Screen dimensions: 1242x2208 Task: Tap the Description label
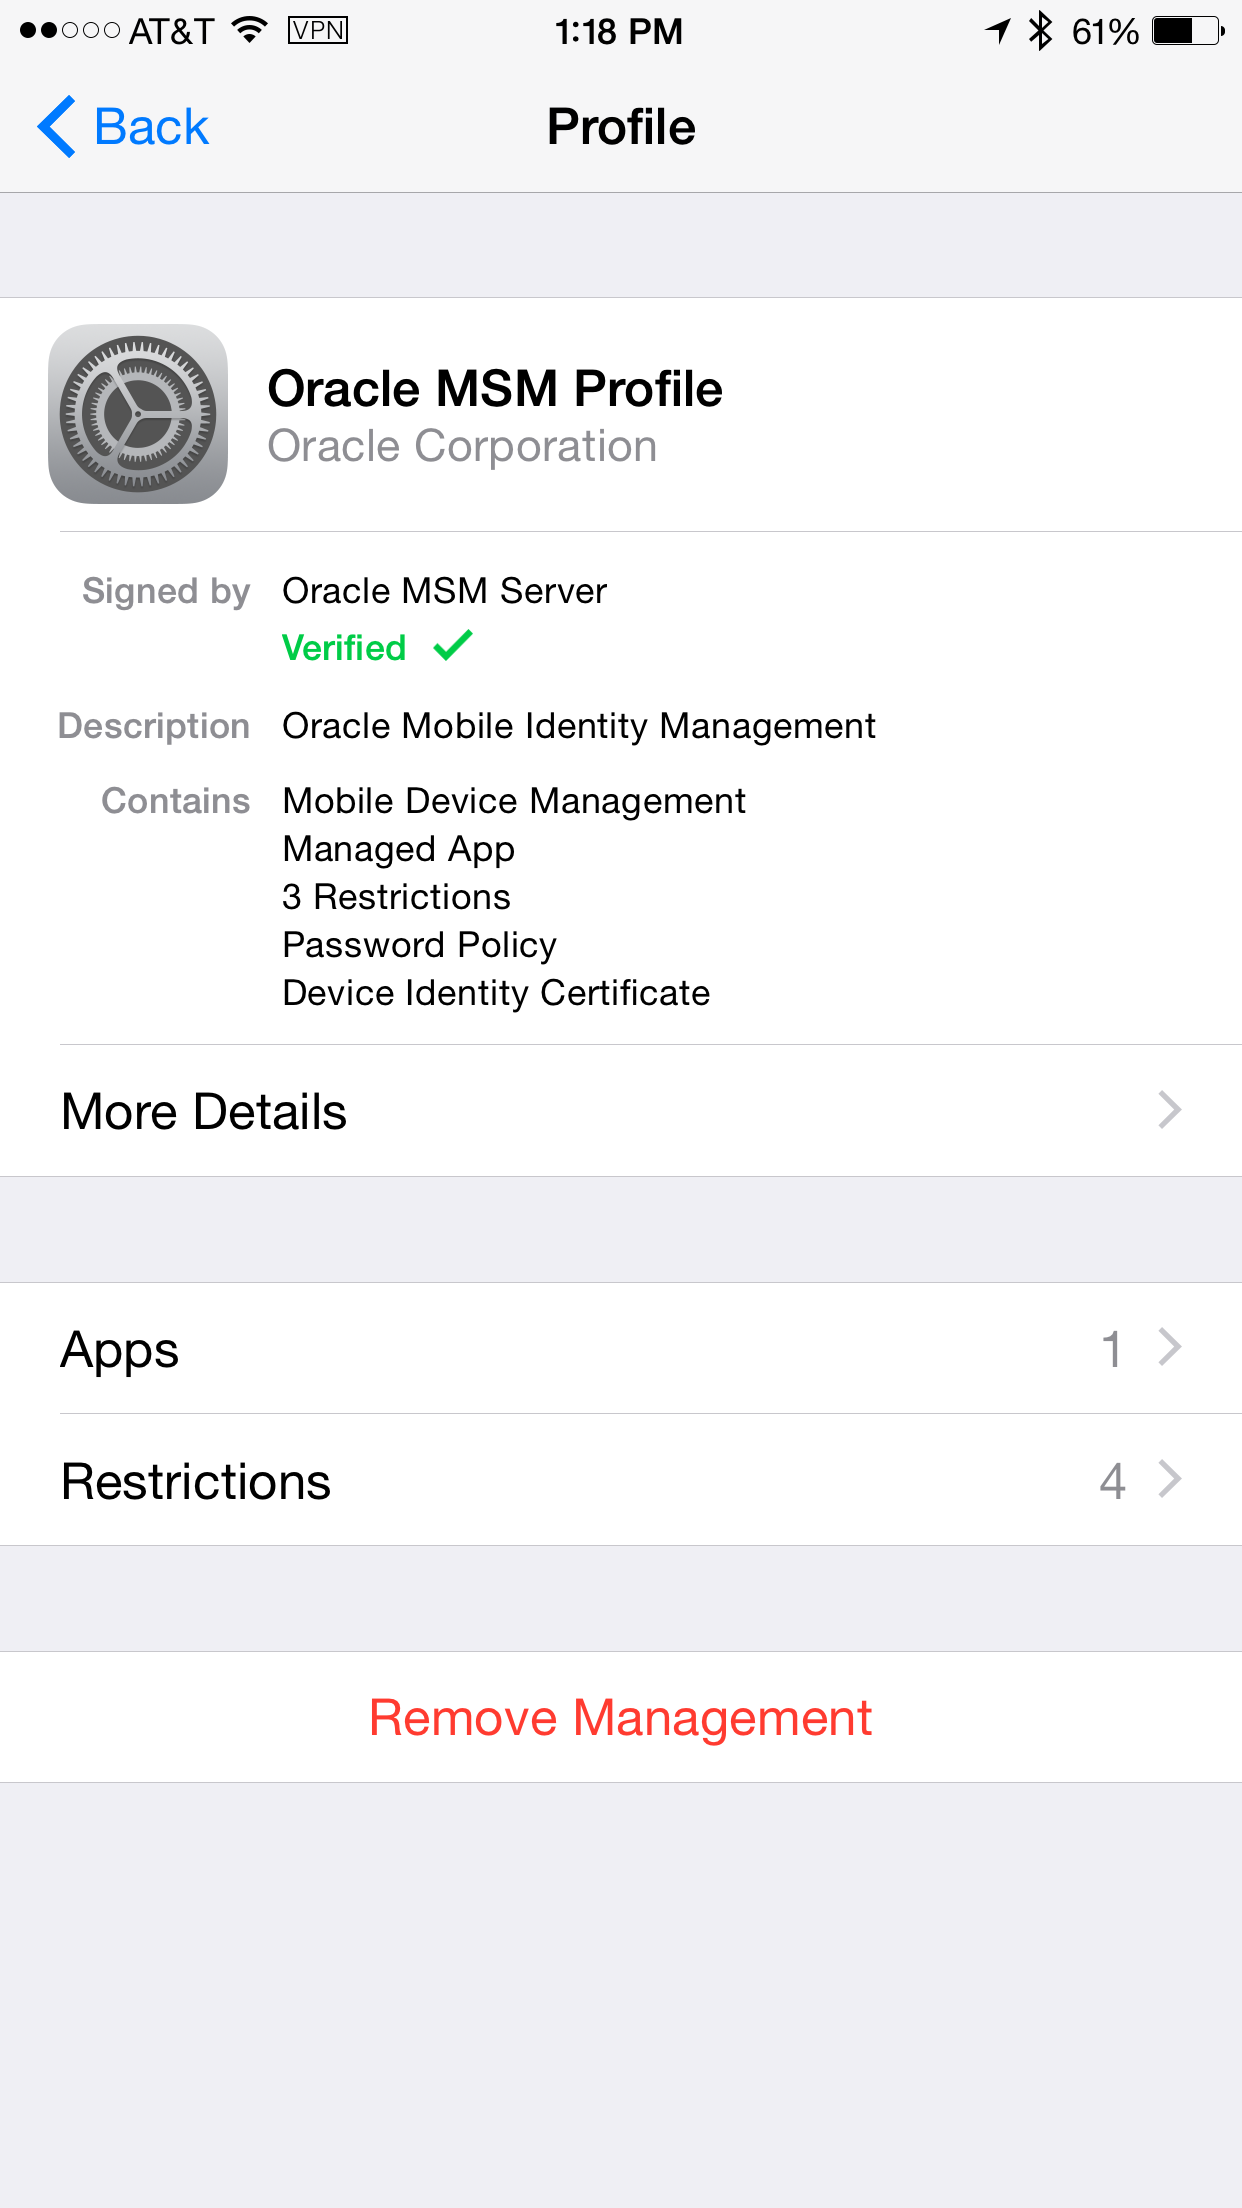[154, 726]
